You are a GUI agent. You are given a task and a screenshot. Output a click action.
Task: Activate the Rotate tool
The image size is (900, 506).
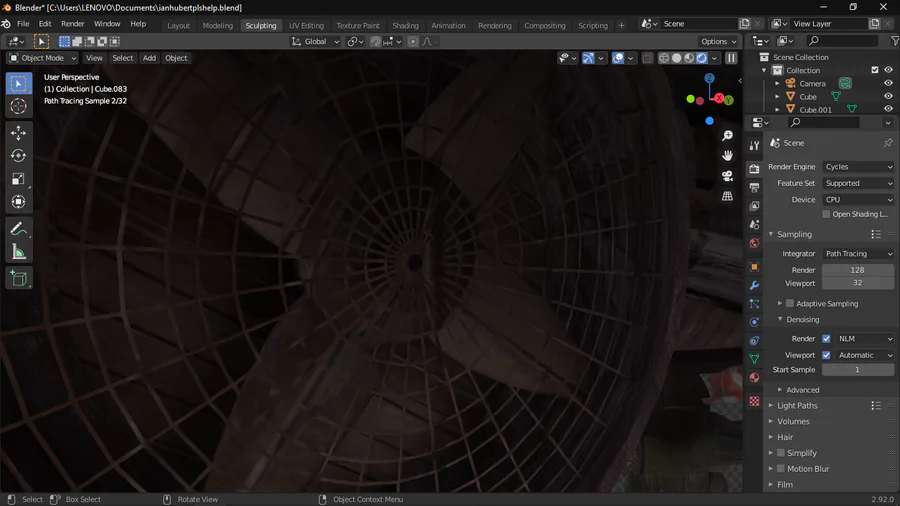click(x=18, y=155)
